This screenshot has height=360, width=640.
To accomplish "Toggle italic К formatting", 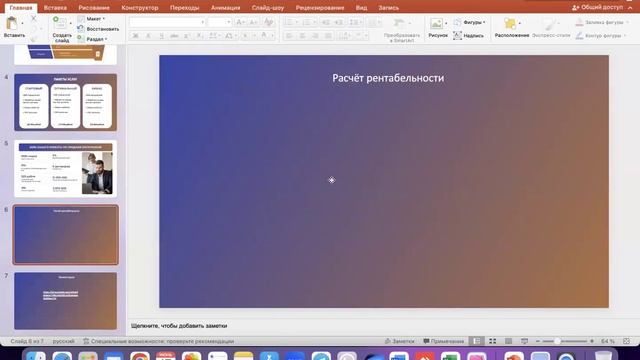I will 149,36.
